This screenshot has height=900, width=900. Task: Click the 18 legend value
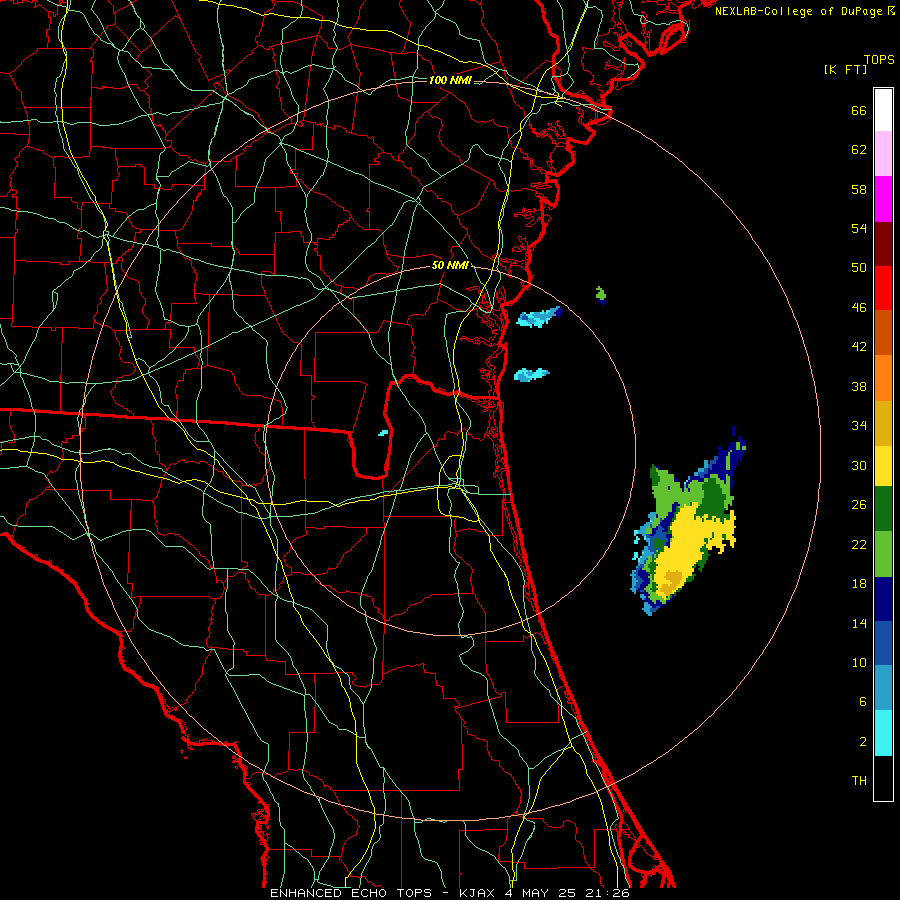[859, 584]
